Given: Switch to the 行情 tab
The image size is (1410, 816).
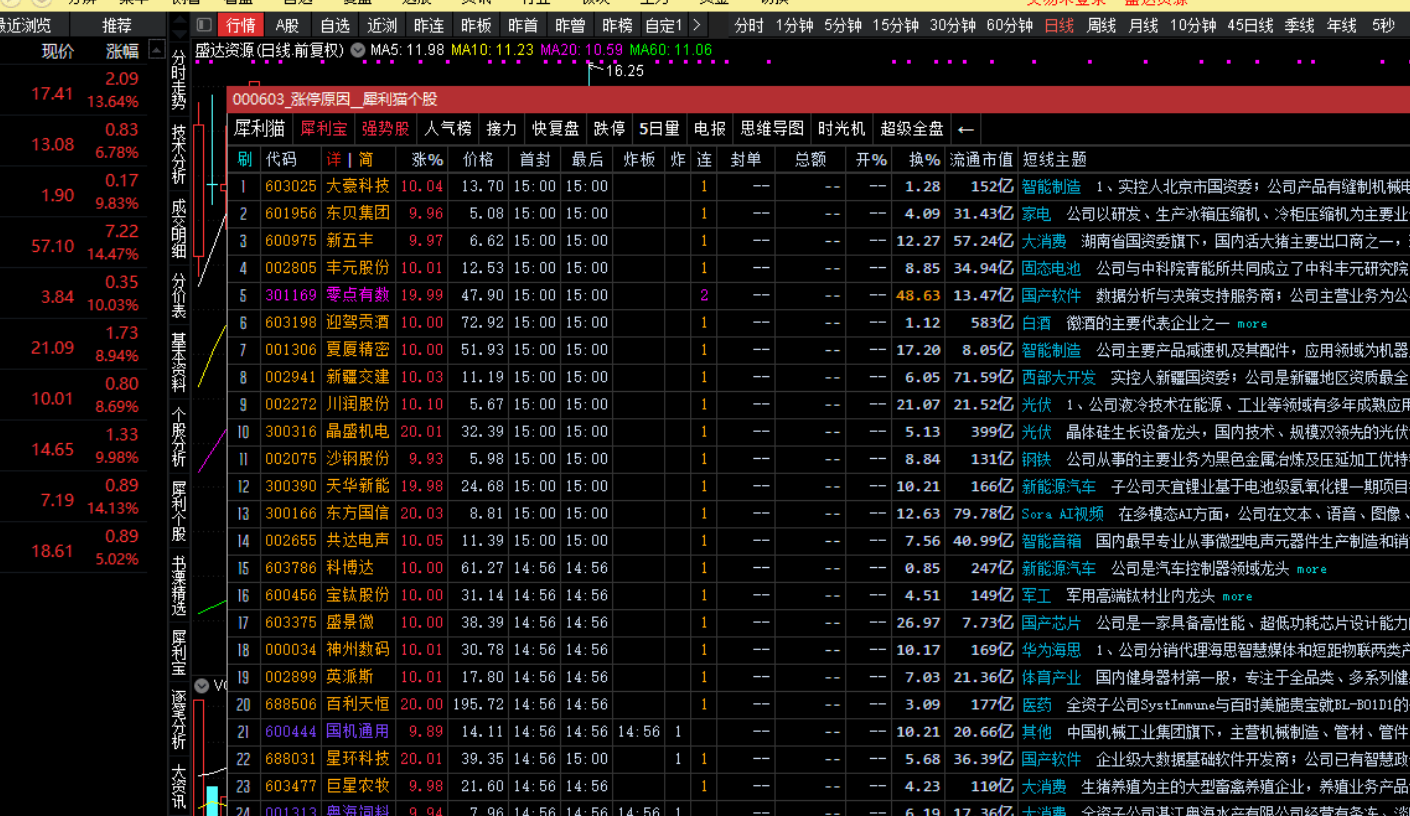Looking at the screenshot, I should pos(241,25).
